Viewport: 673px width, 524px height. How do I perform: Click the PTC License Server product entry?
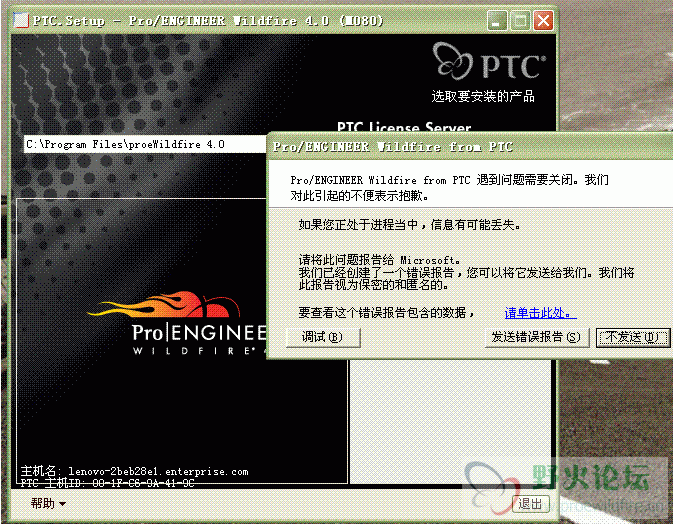[x=404, y=127]
